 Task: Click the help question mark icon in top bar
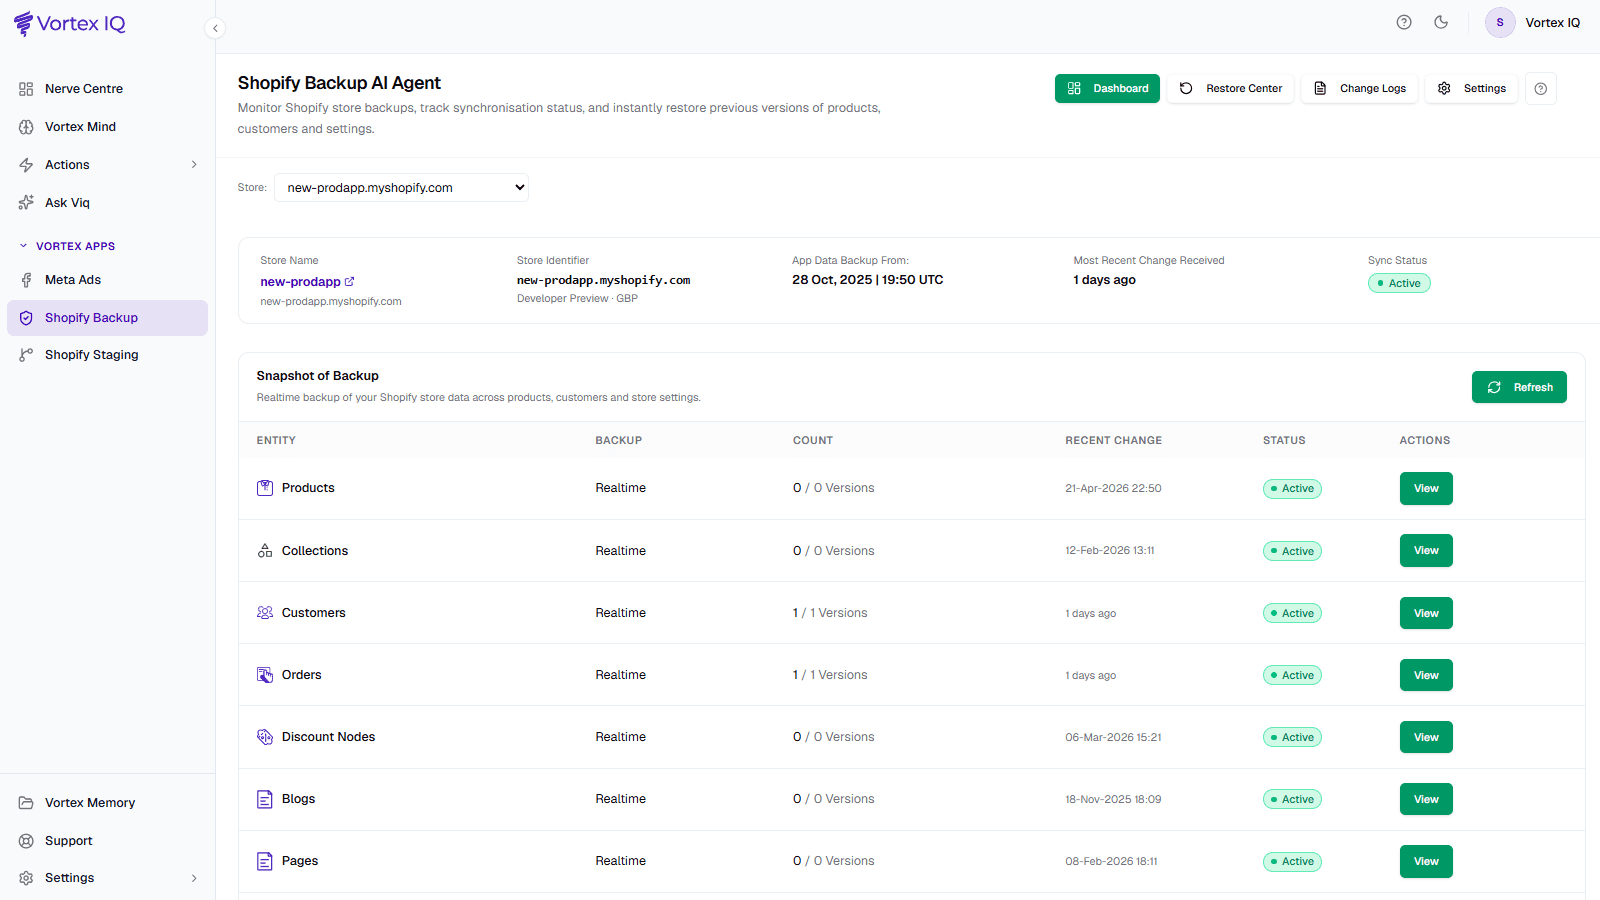pos(1404,22)
